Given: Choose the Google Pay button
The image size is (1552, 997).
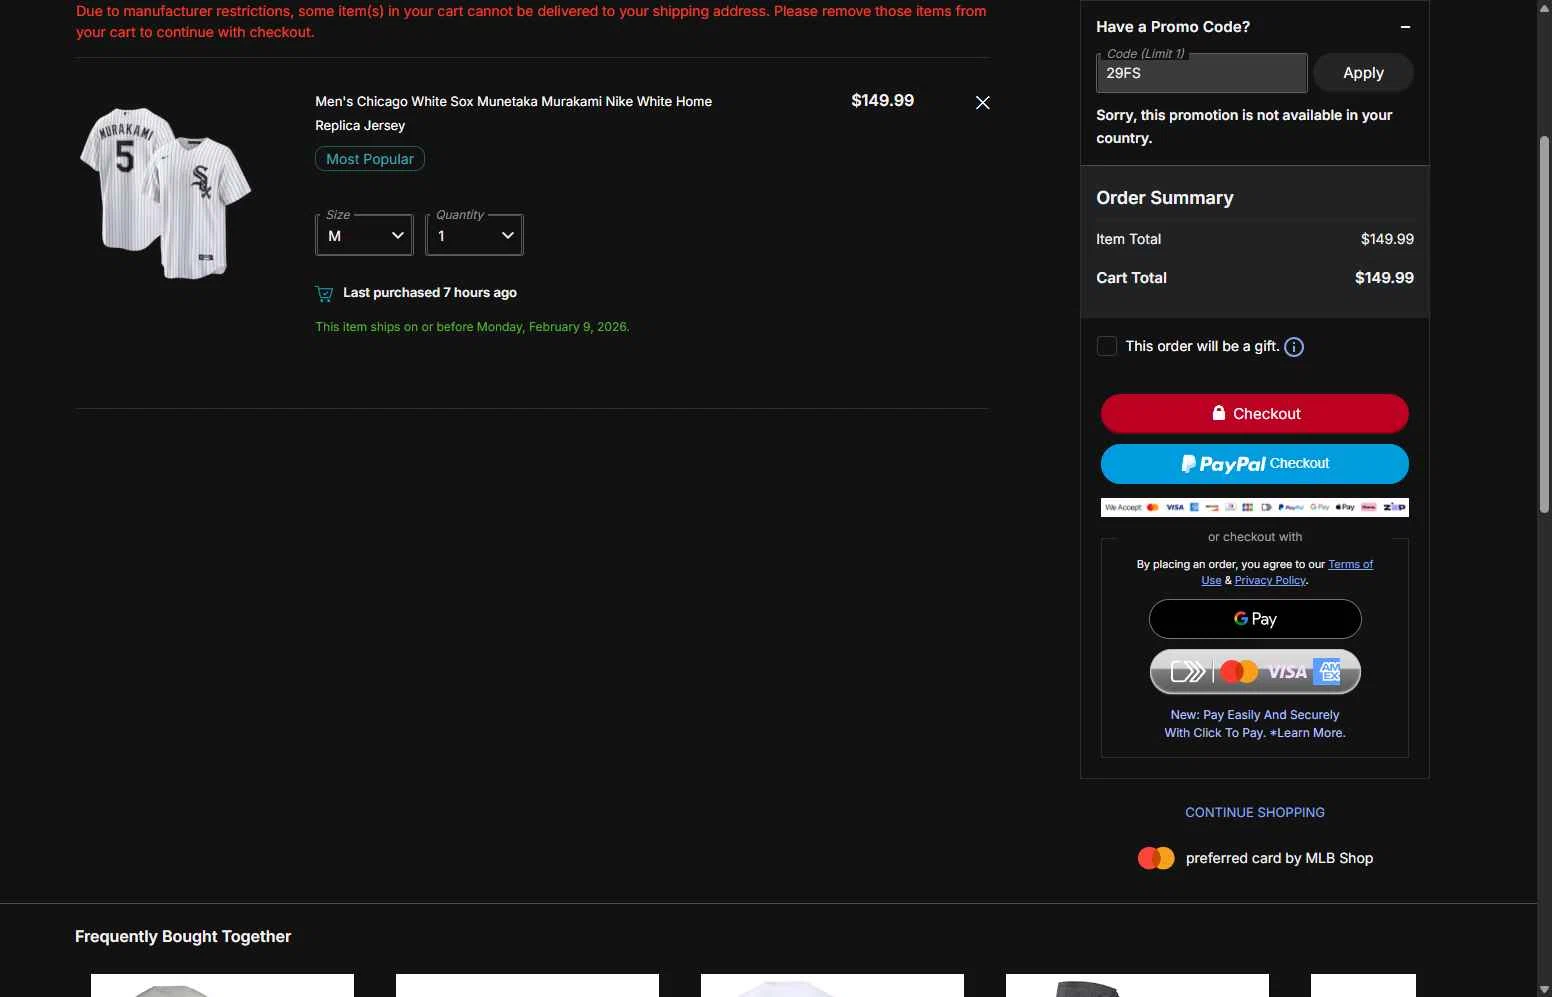Looking at the screenshot, I should tap(1255, 619).
